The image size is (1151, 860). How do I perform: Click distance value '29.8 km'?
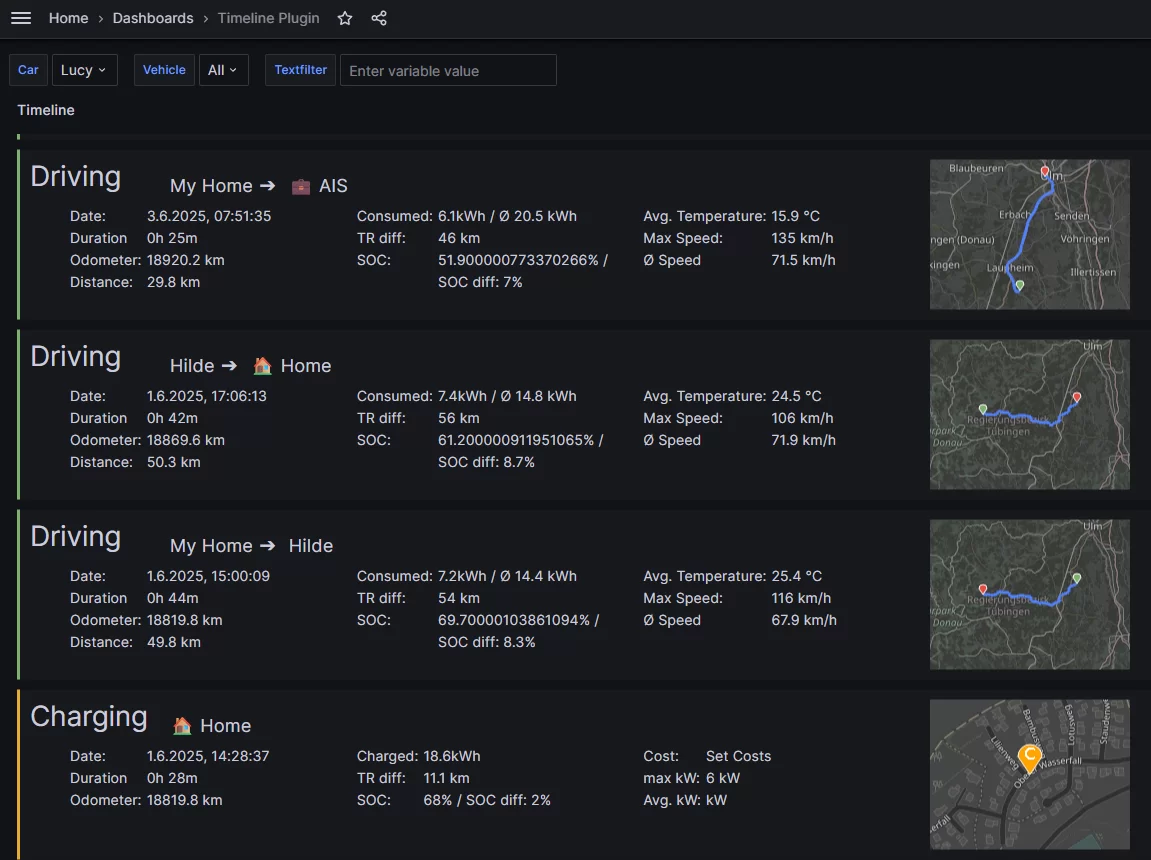(173, 282)
